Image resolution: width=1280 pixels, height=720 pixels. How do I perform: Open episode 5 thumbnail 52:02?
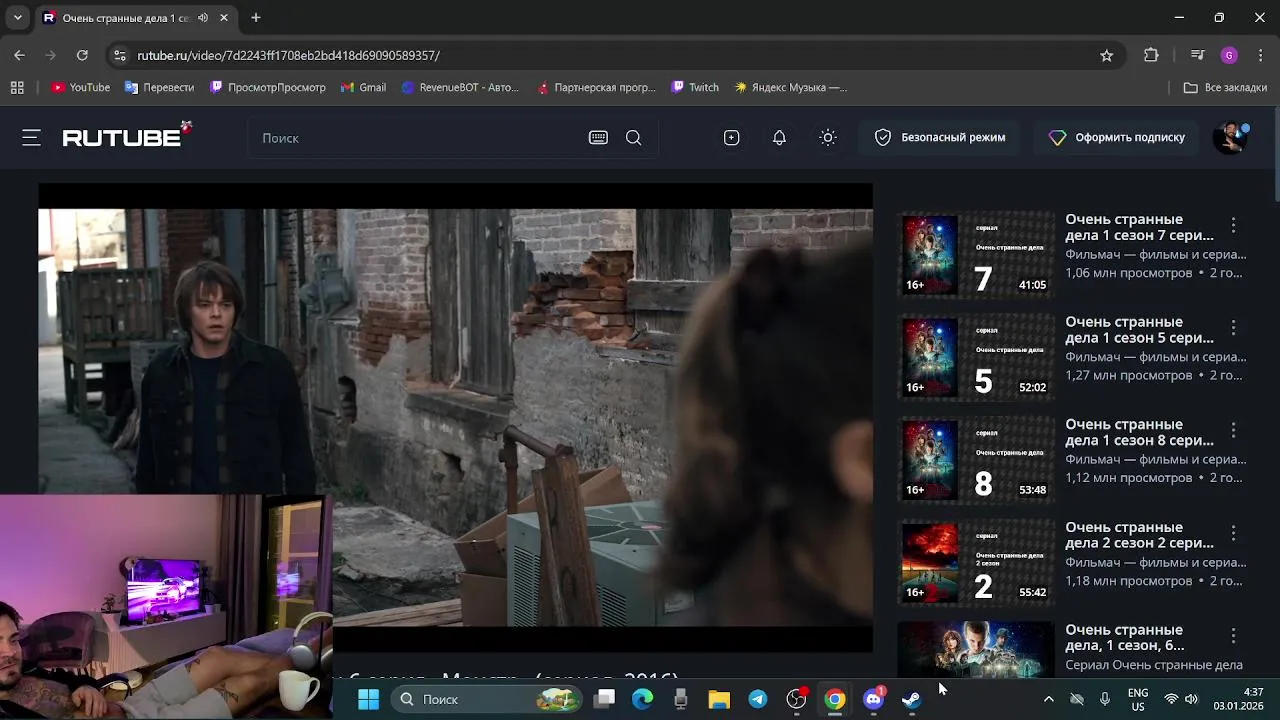(x=976, y=358)
